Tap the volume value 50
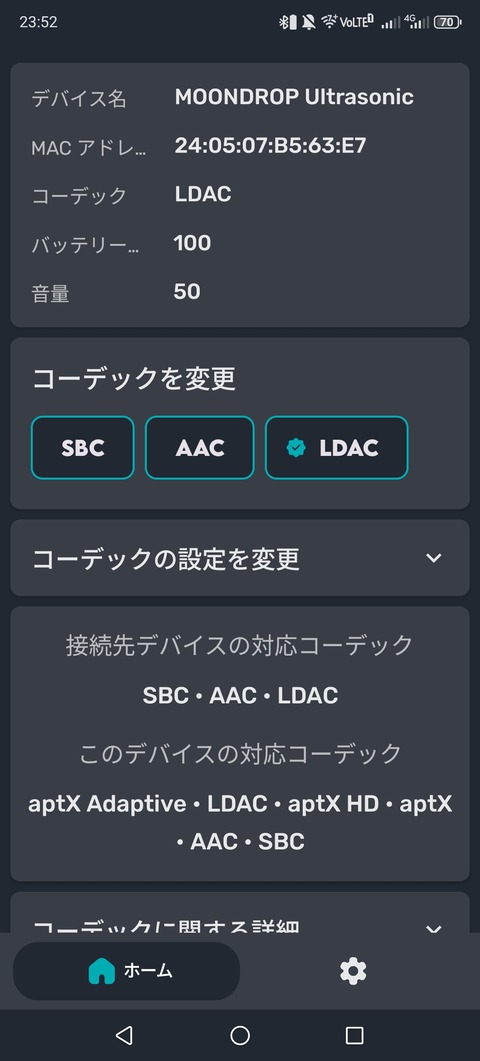480x1061 pixels. (x=187, y=292)
